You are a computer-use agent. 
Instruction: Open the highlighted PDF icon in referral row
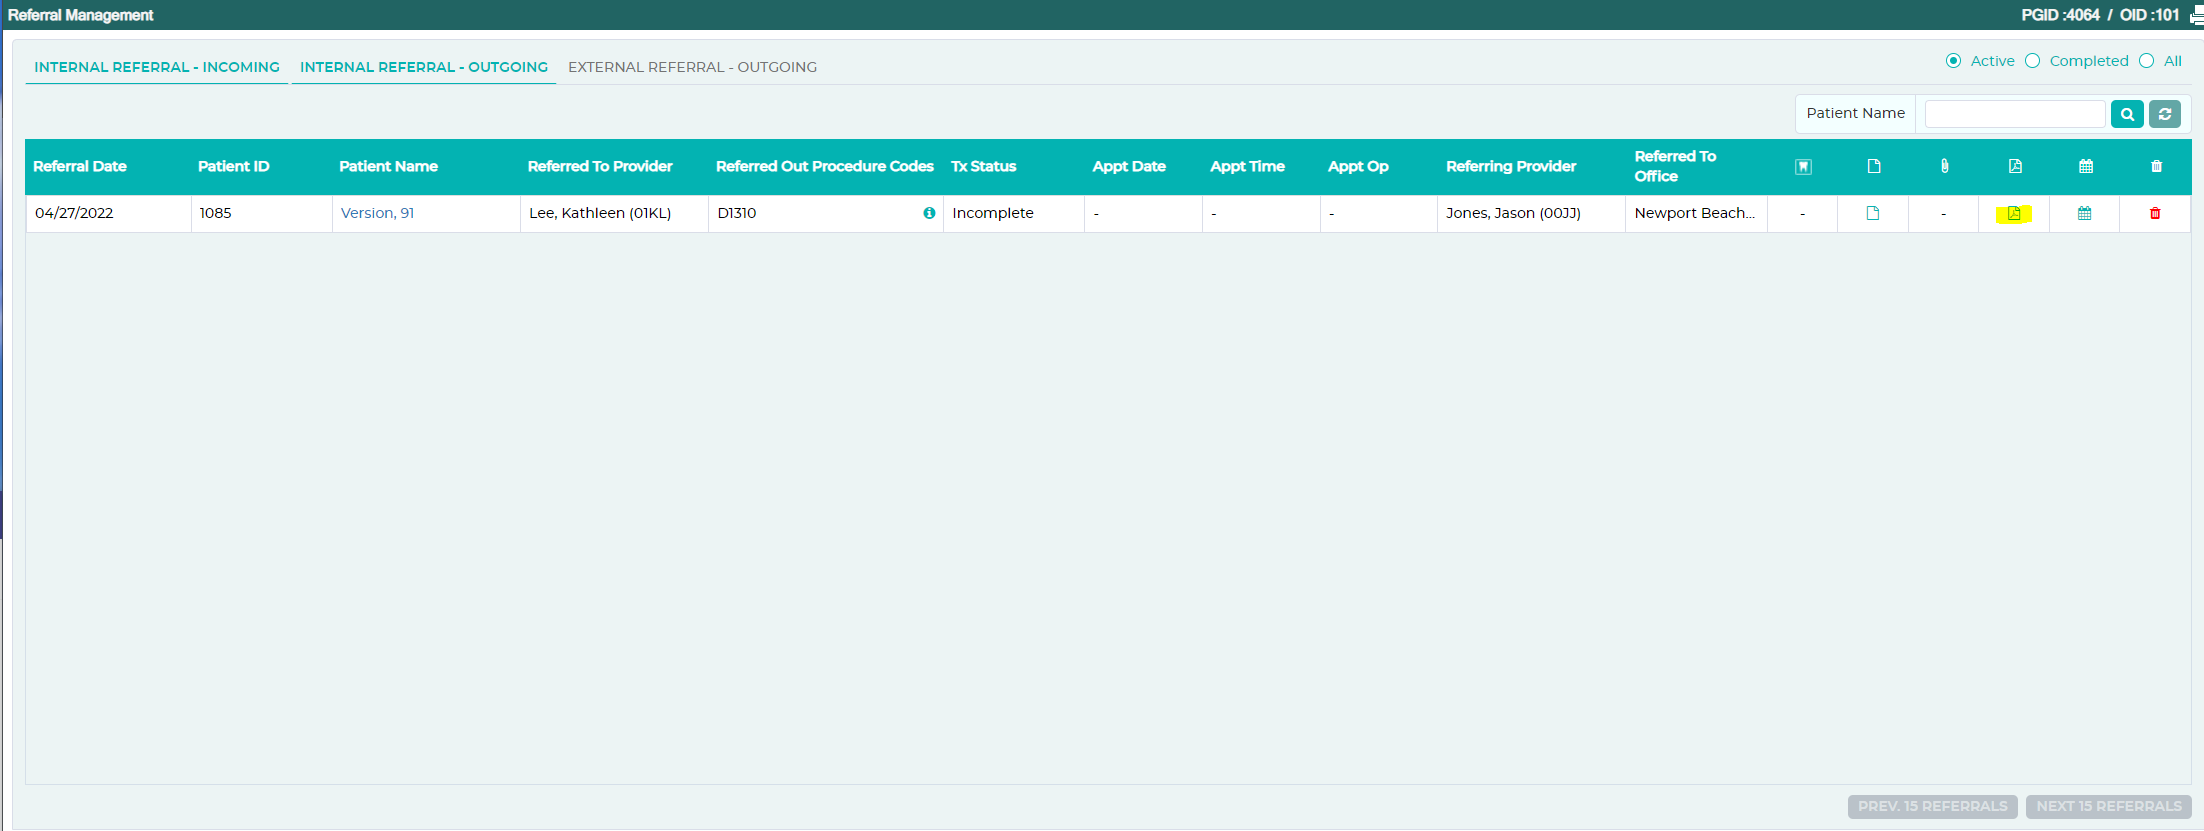(x=2014, y=213)
